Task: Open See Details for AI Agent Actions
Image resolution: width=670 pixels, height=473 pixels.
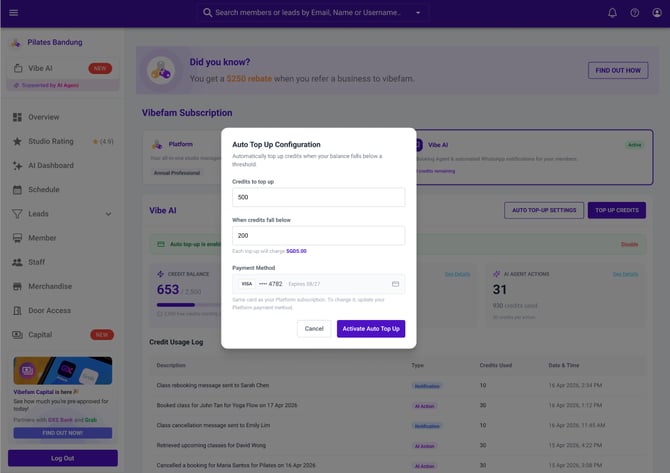Action: [x=625, y=274]
